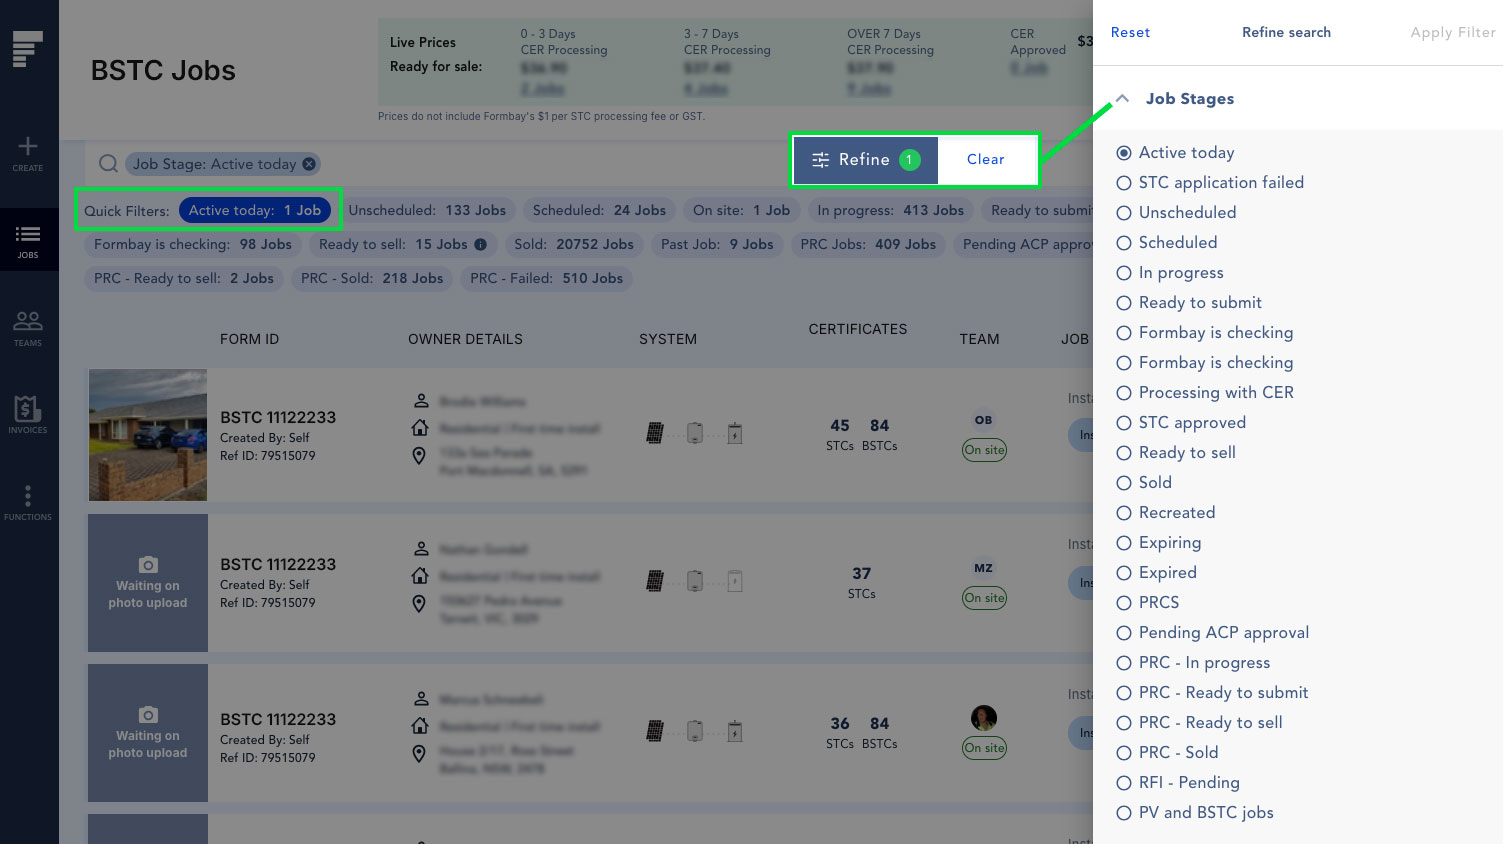Click the Create plus icon in sidebar
This screenshot has width=1503, height=844.
[28, 147]
